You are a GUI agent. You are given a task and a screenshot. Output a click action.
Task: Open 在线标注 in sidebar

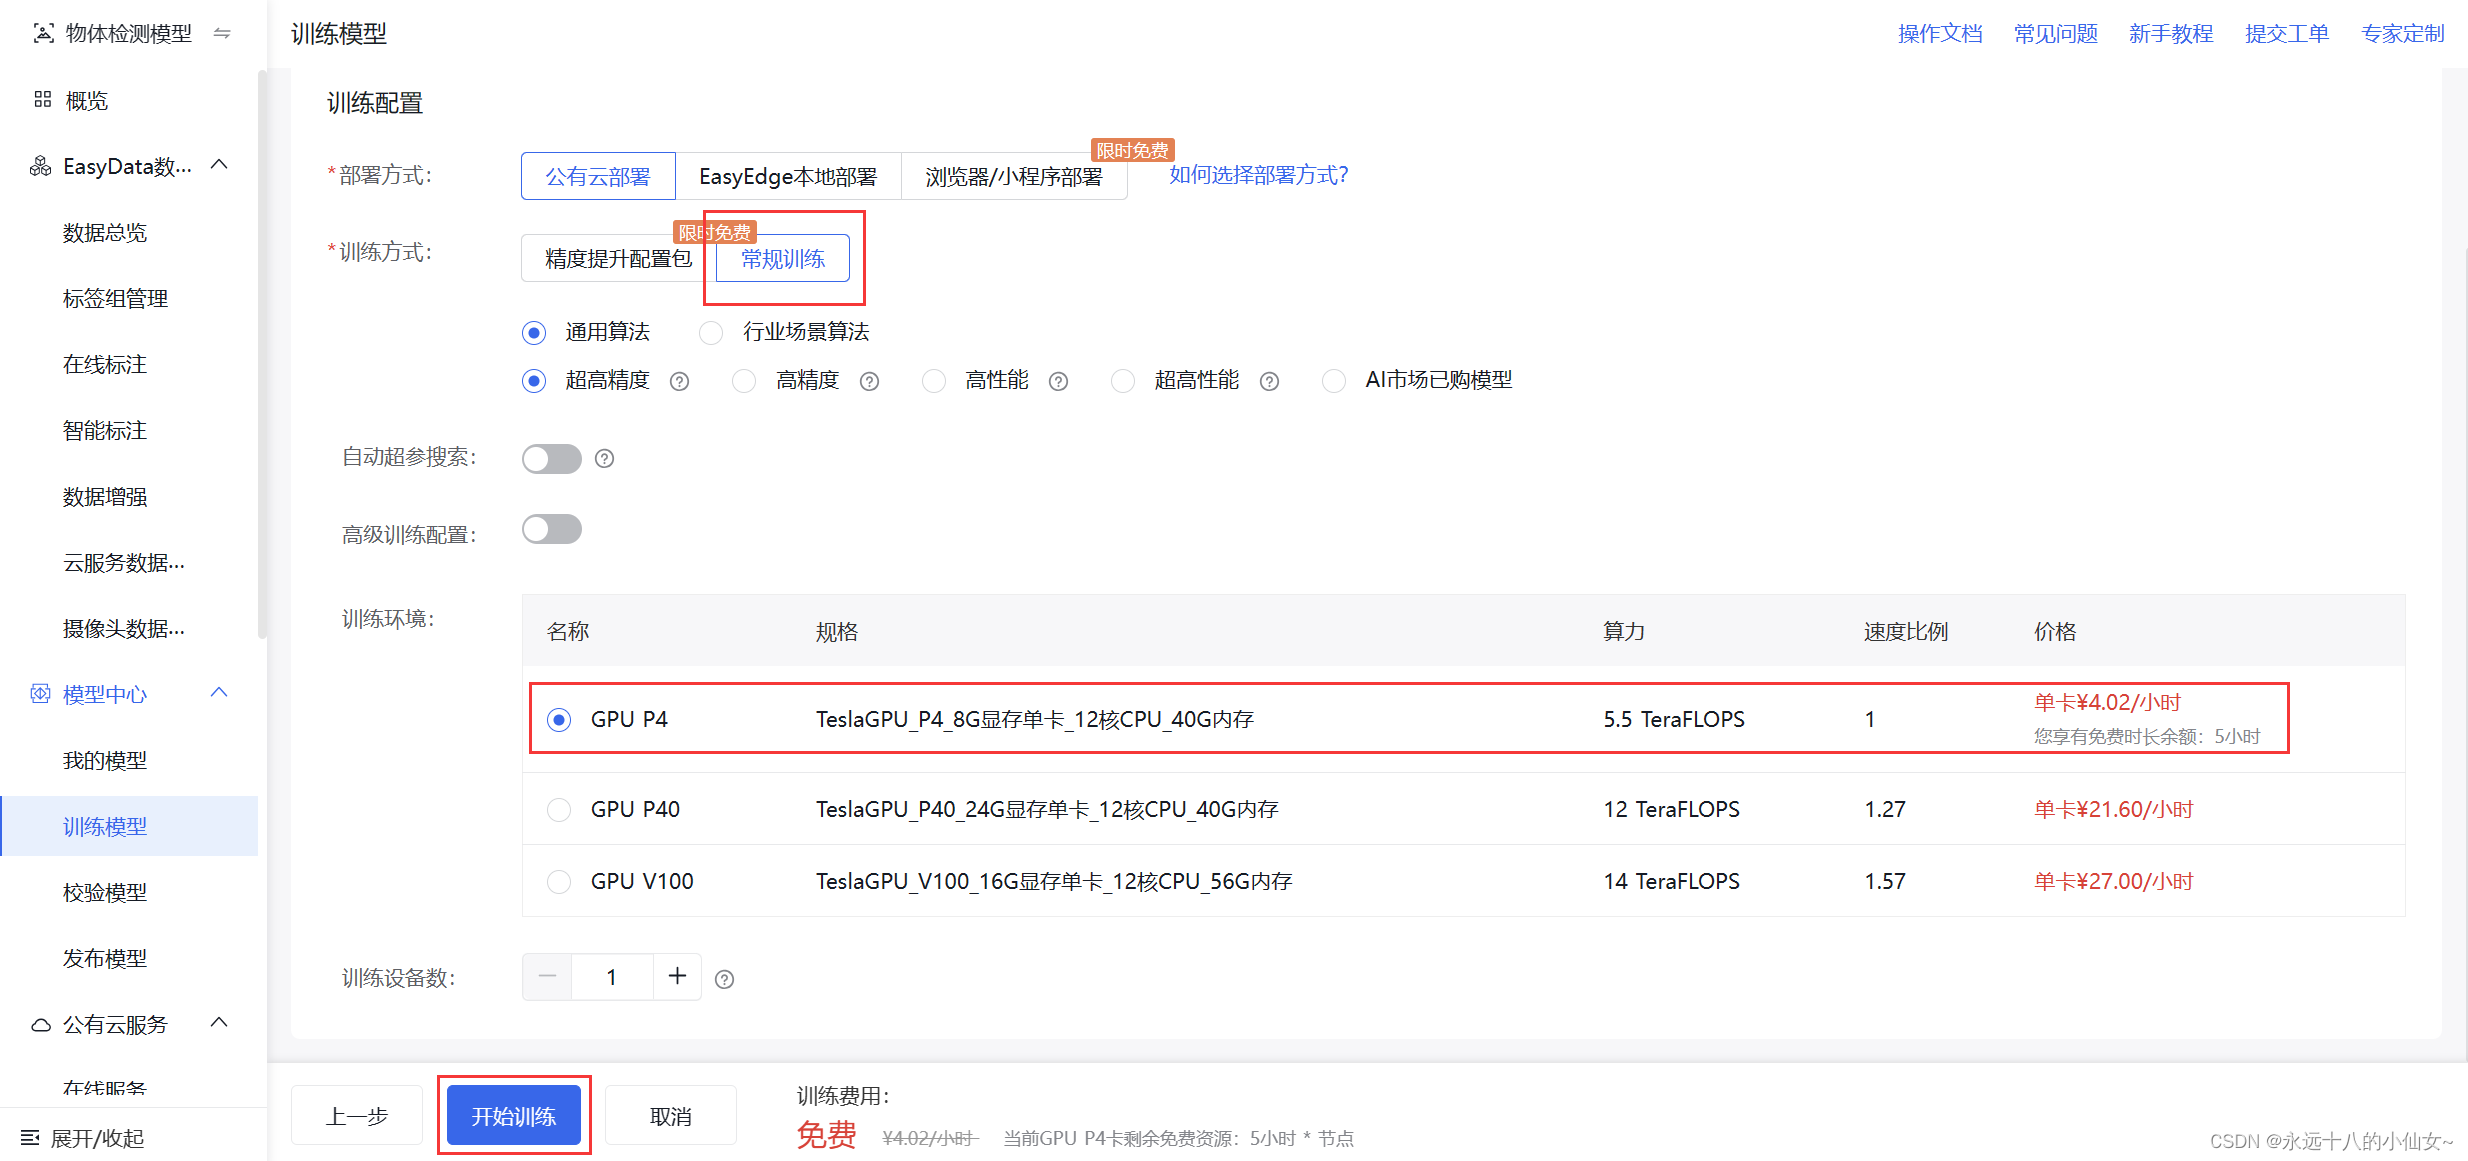105,364
